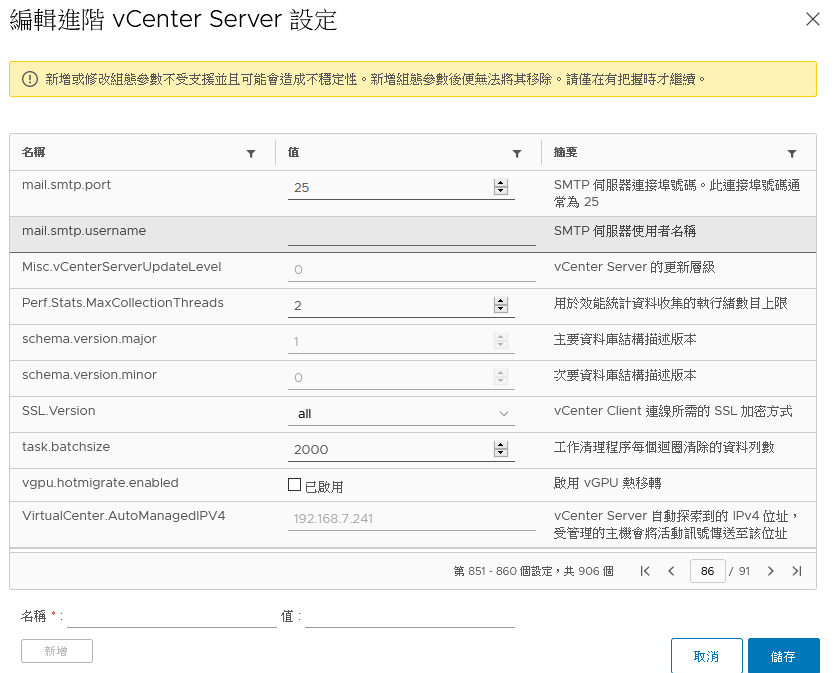Select SSL.Version row name
Viewport: 836px width, 673px height.
coord(59,411)
